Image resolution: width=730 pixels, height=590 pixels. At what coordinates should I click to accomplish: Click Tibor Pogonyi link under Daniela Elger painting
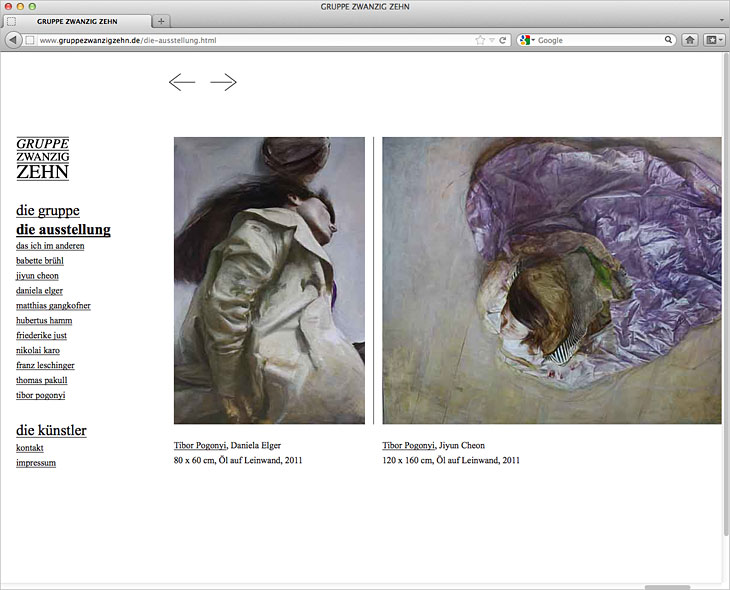200,445
